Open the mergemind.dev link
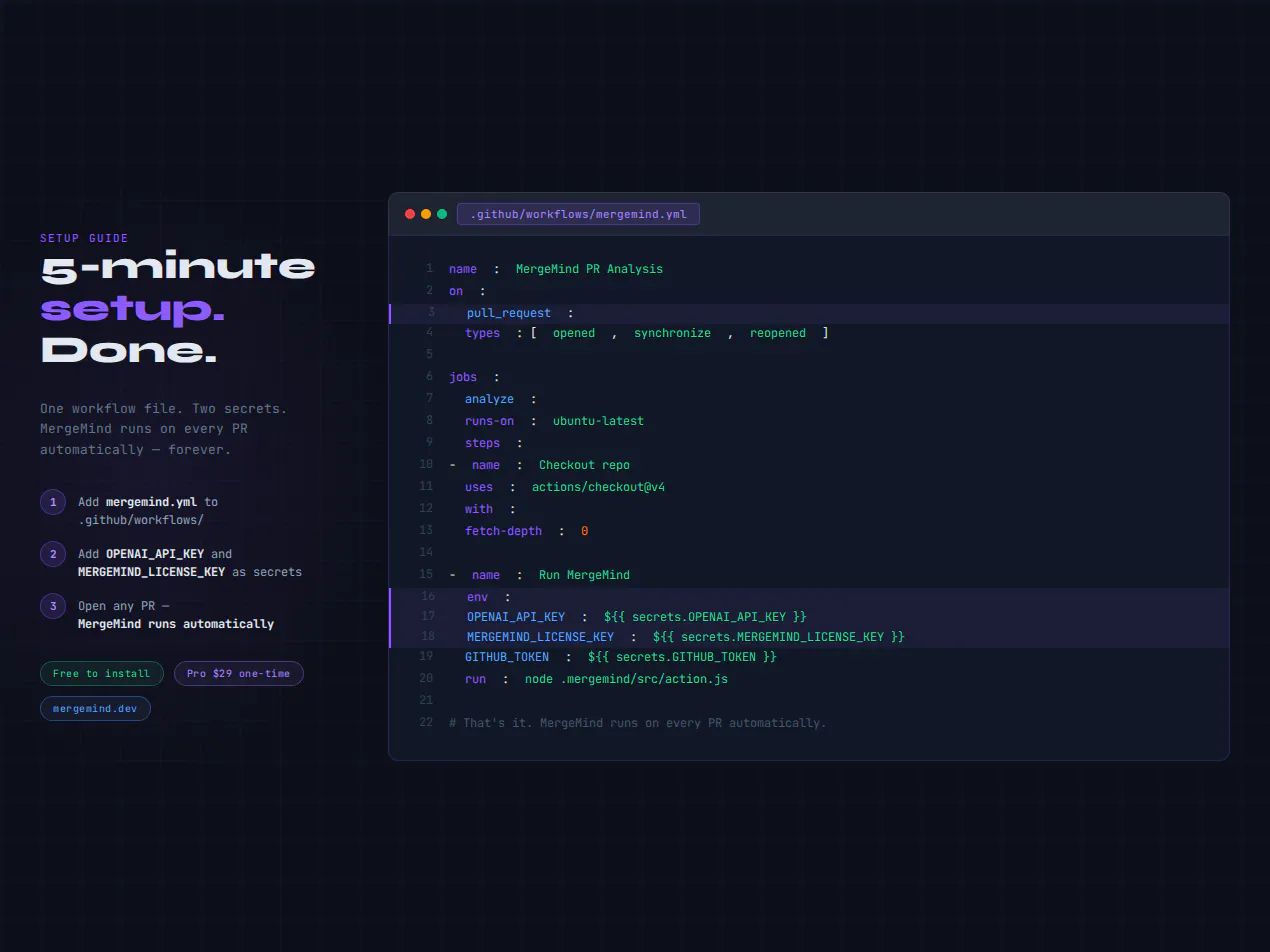 pos(95,709)
